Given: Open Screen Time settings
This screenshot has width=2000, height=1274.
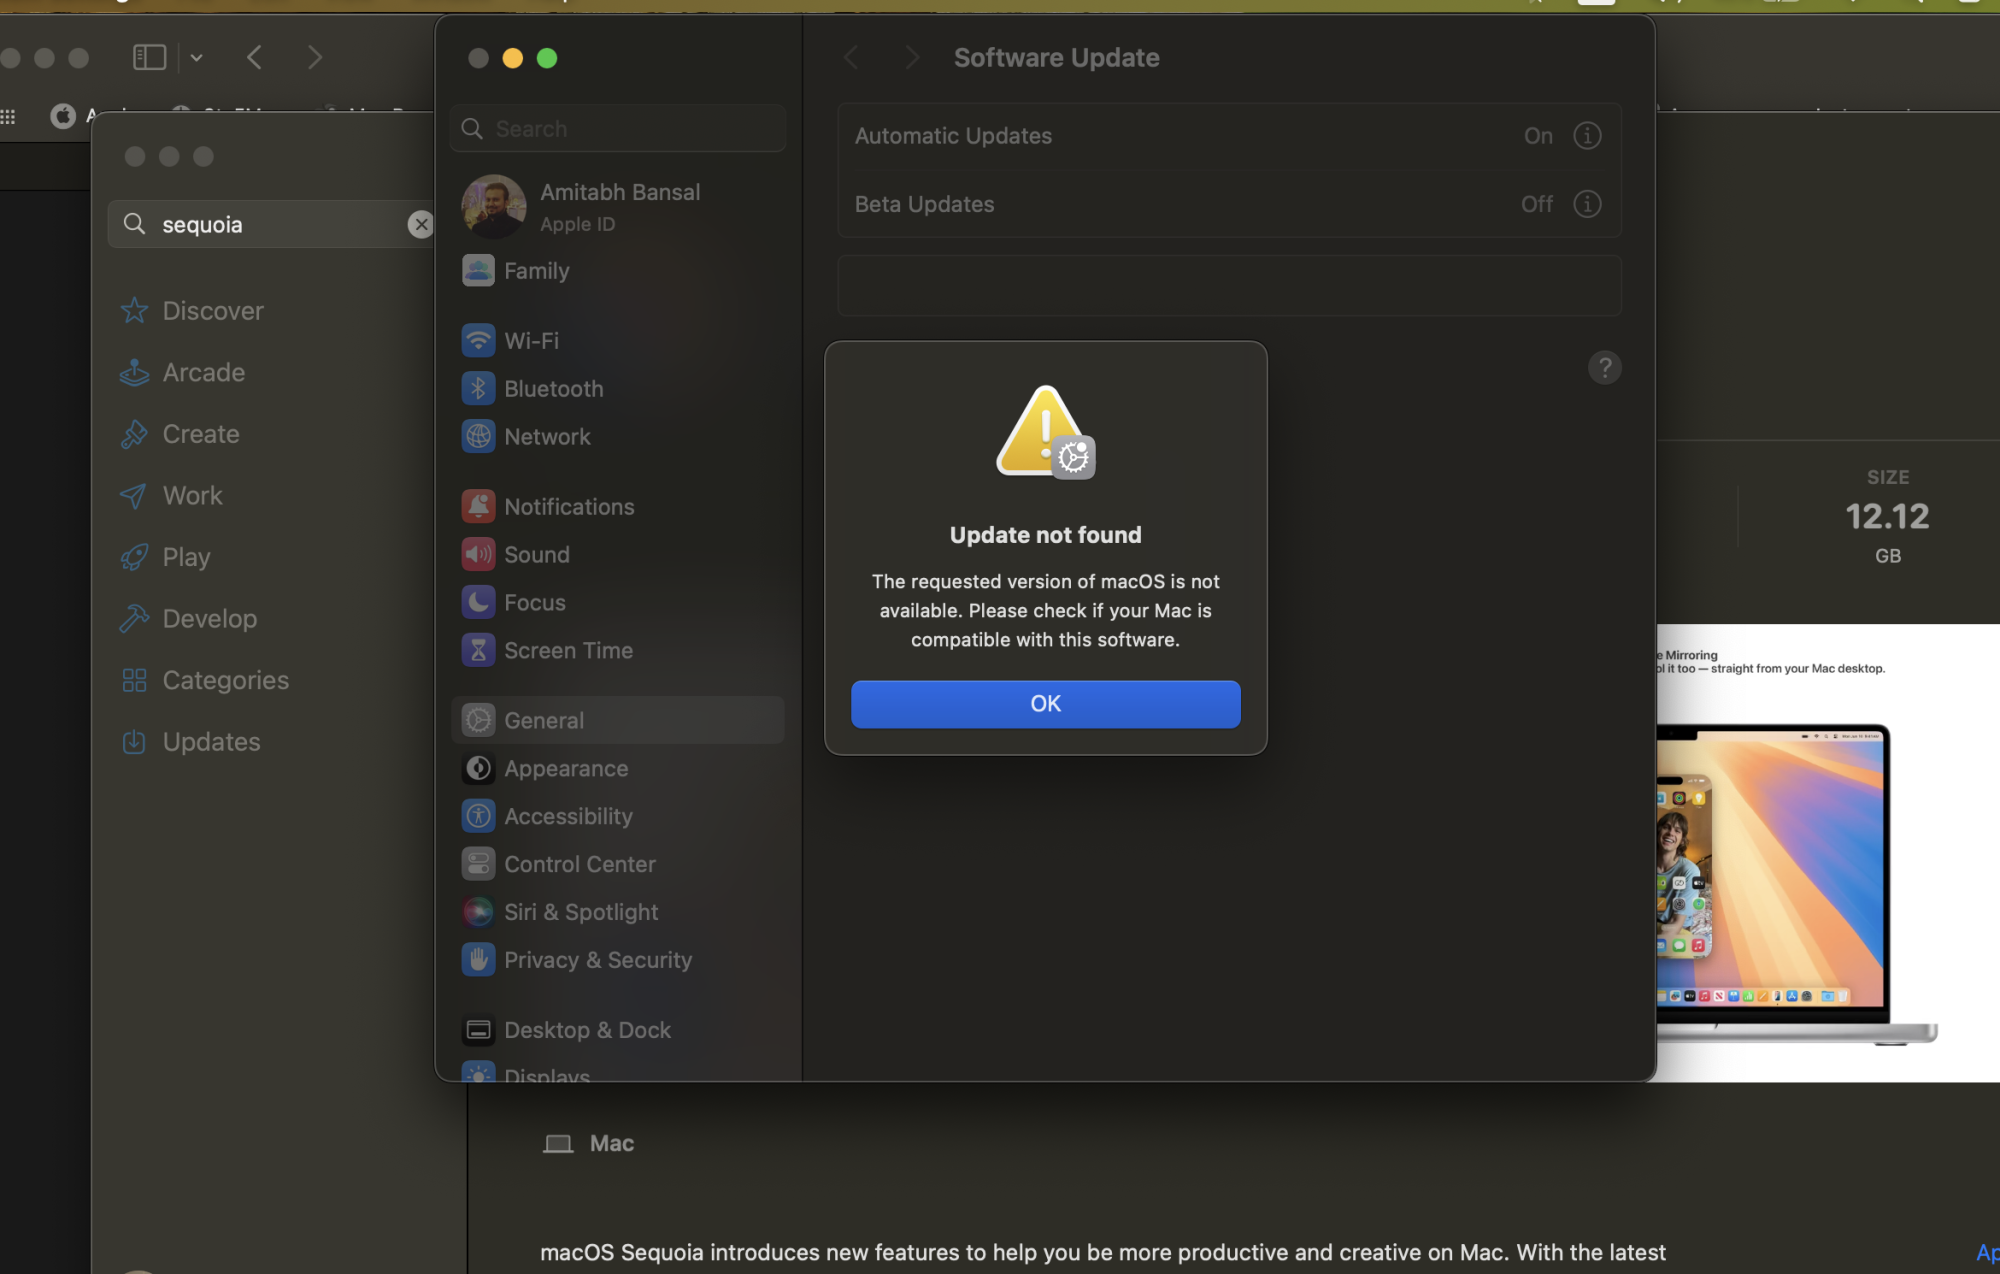Looking at the screenshot, I should click(567, 651).
